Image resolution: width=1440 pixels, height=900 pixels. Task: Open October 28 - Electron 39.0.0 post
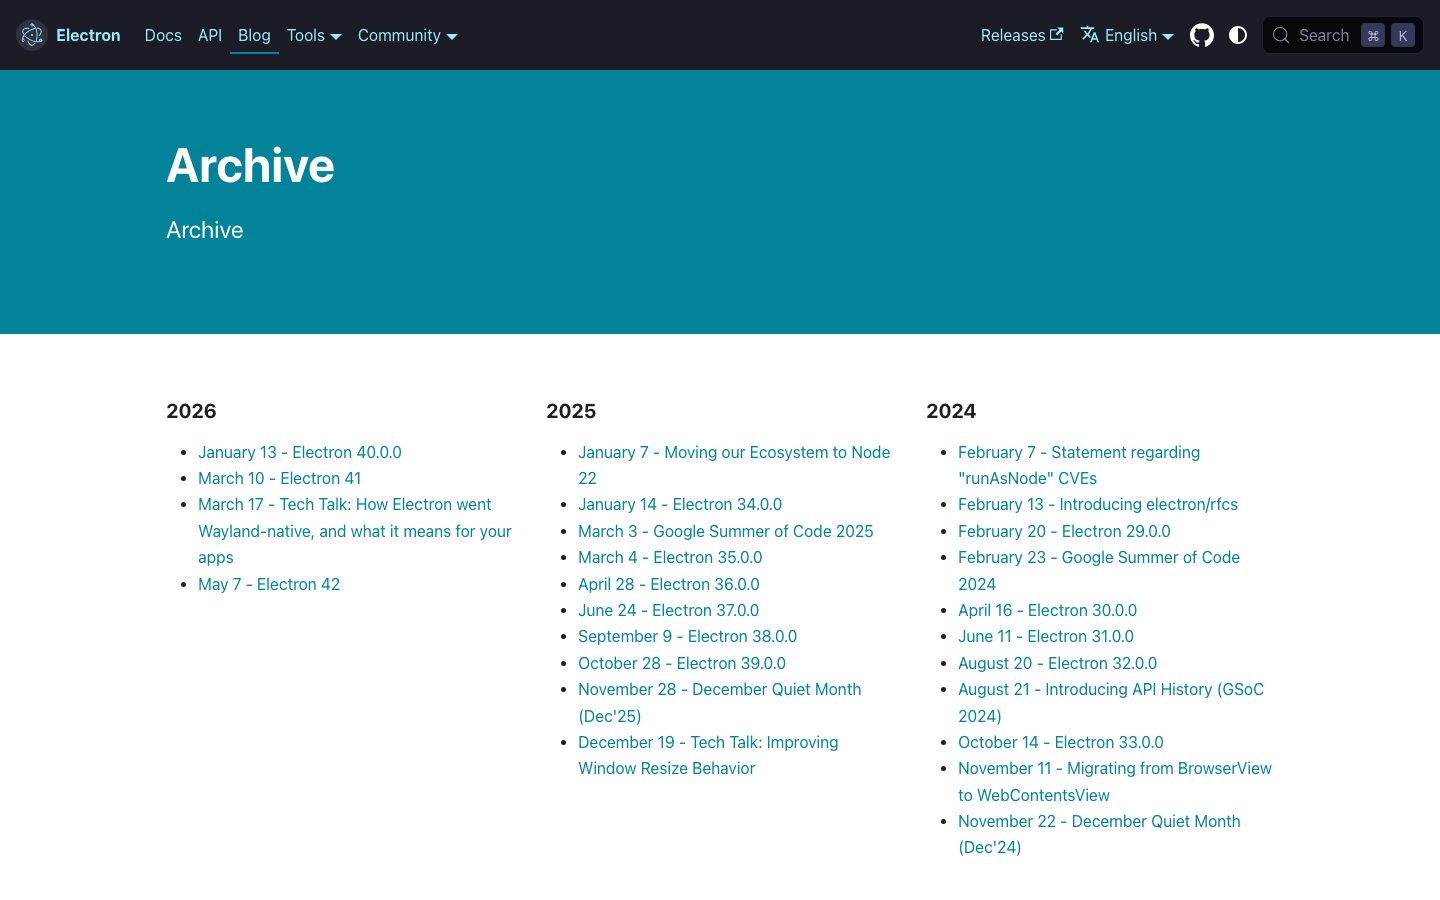(x=682, y=663)
